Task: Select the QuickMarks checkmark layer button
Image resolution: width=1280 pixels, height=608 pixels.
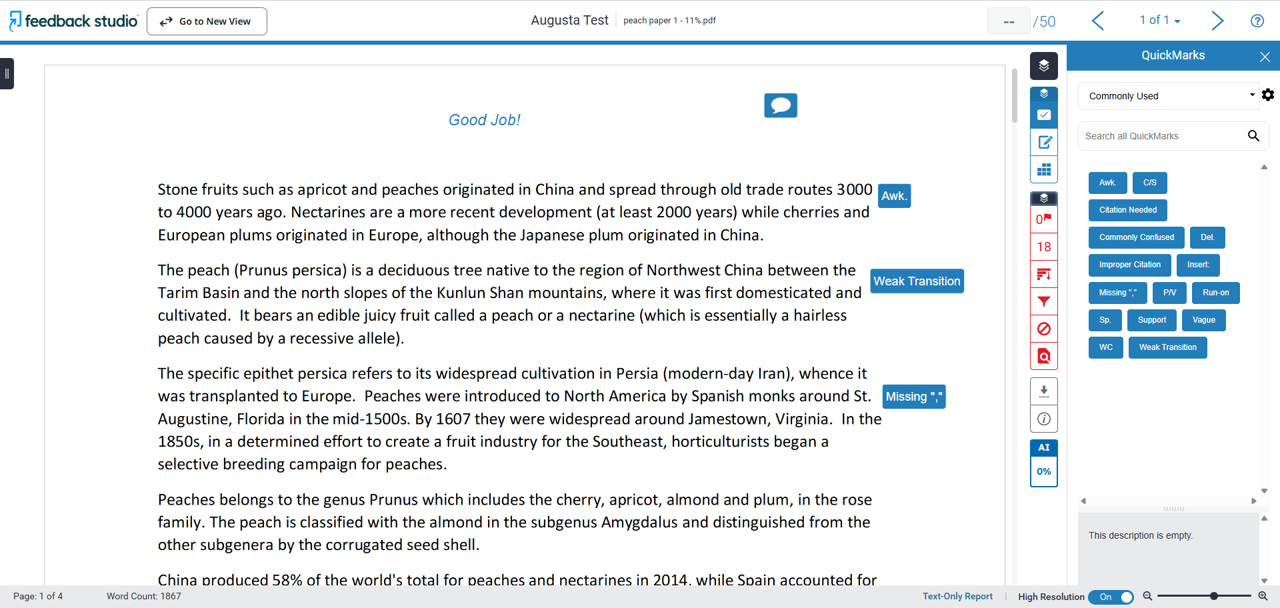Action: [x=1043, y=115]
